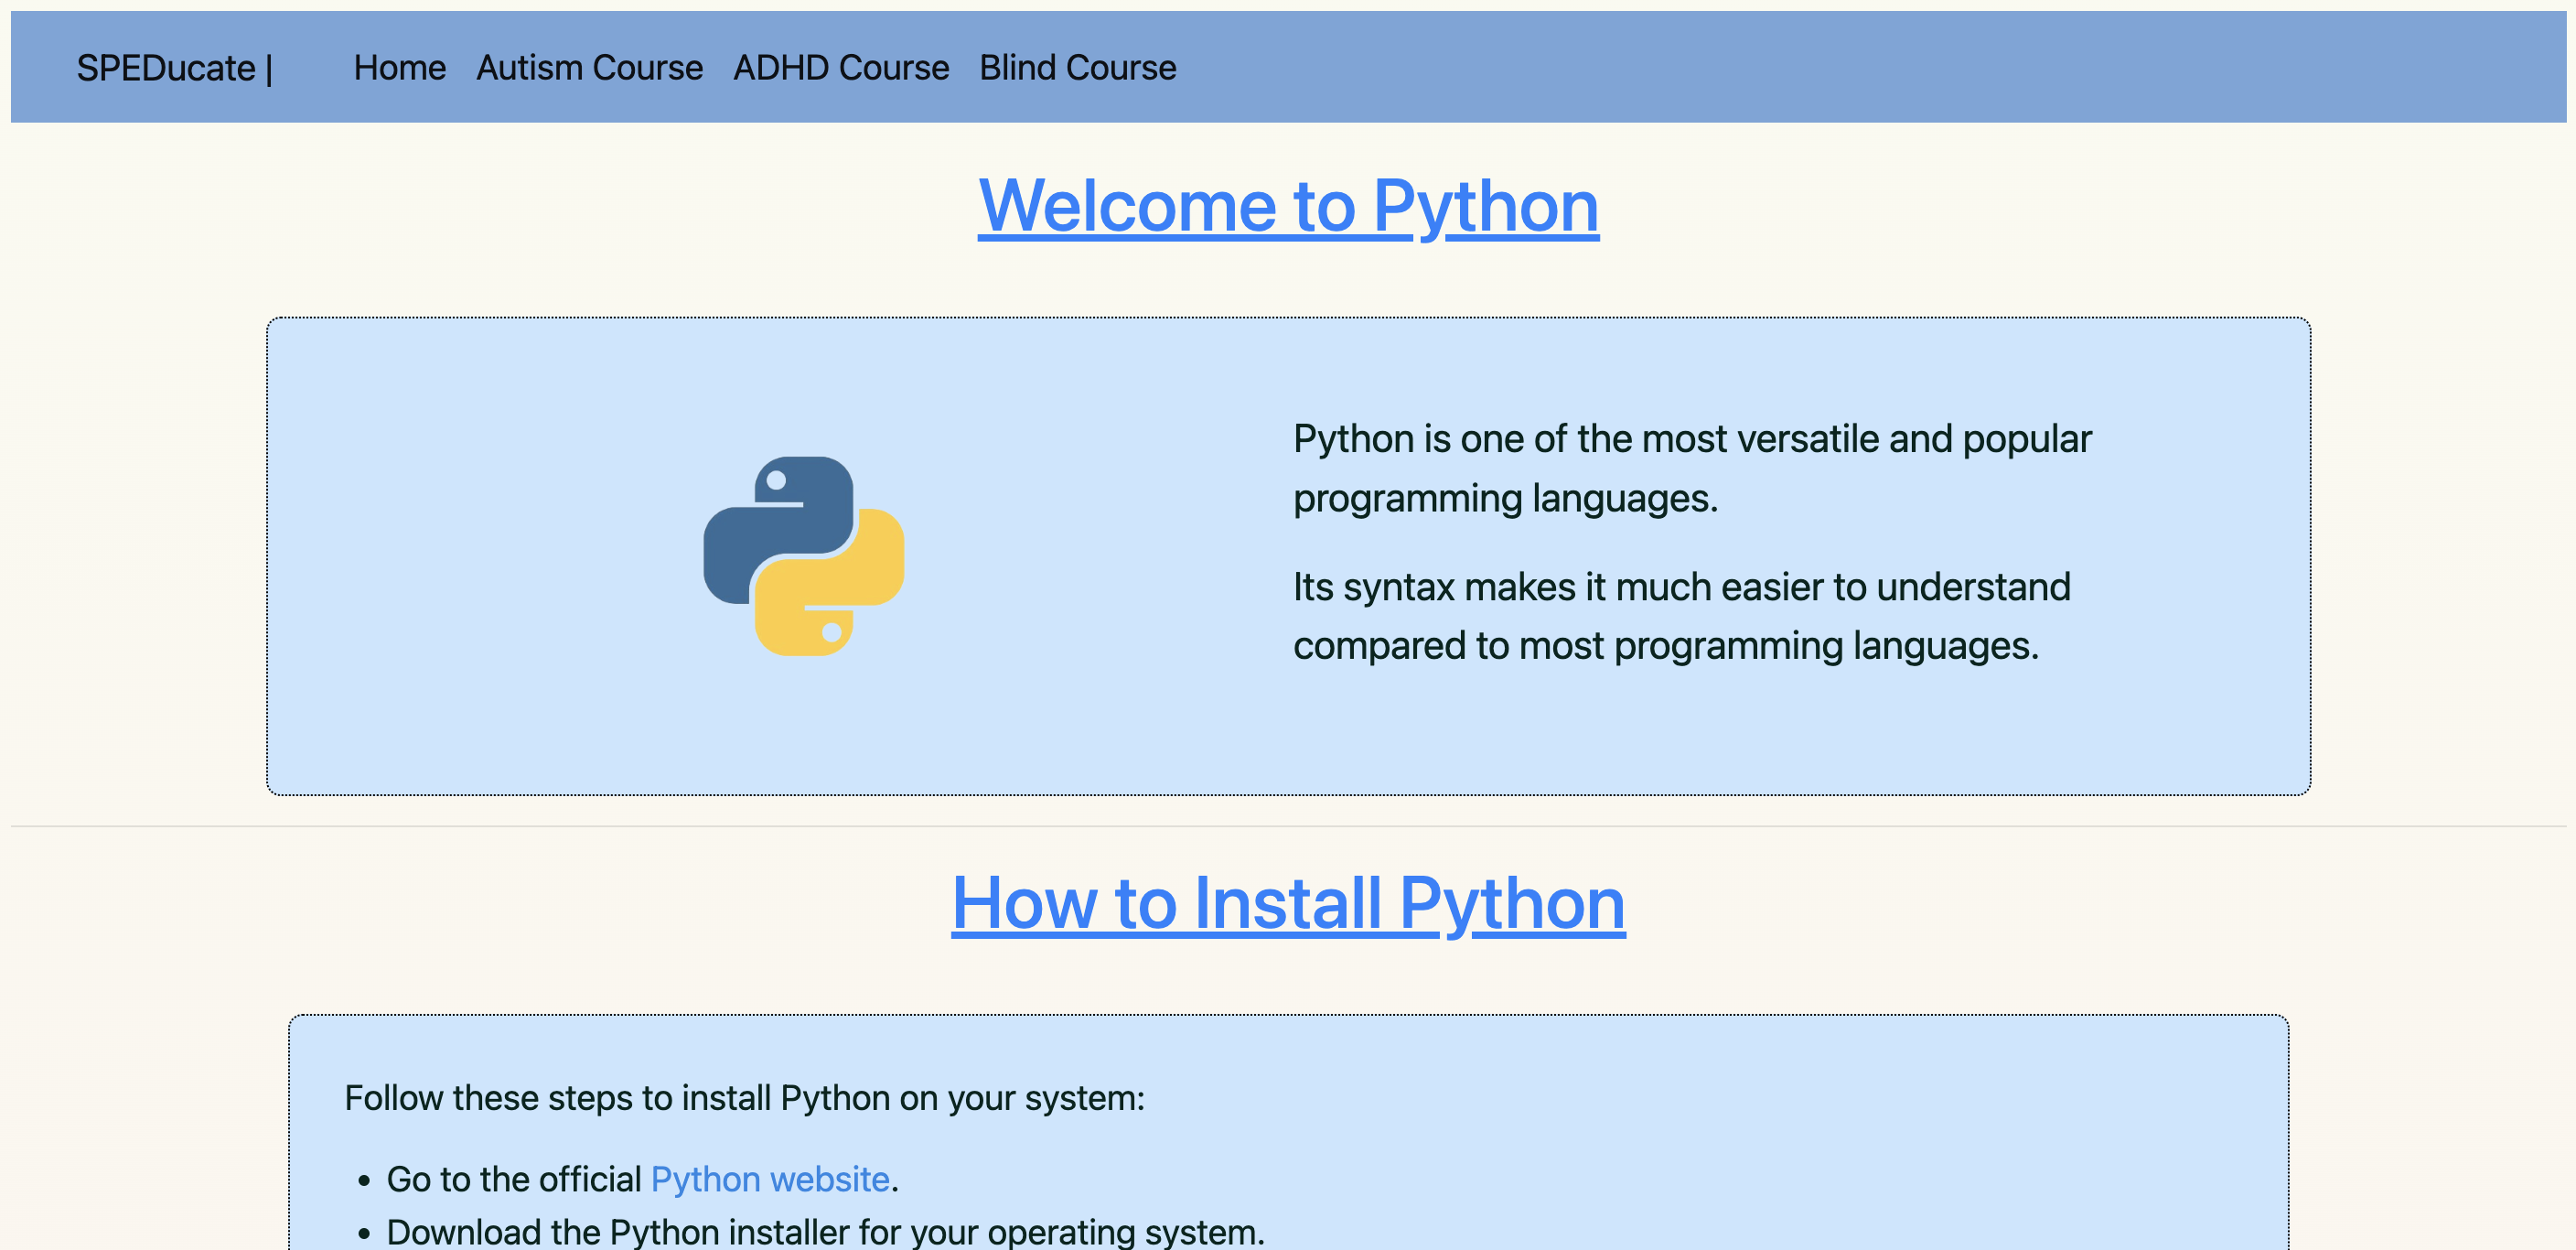Click the SPEDucate brand name

pos(166,68)
